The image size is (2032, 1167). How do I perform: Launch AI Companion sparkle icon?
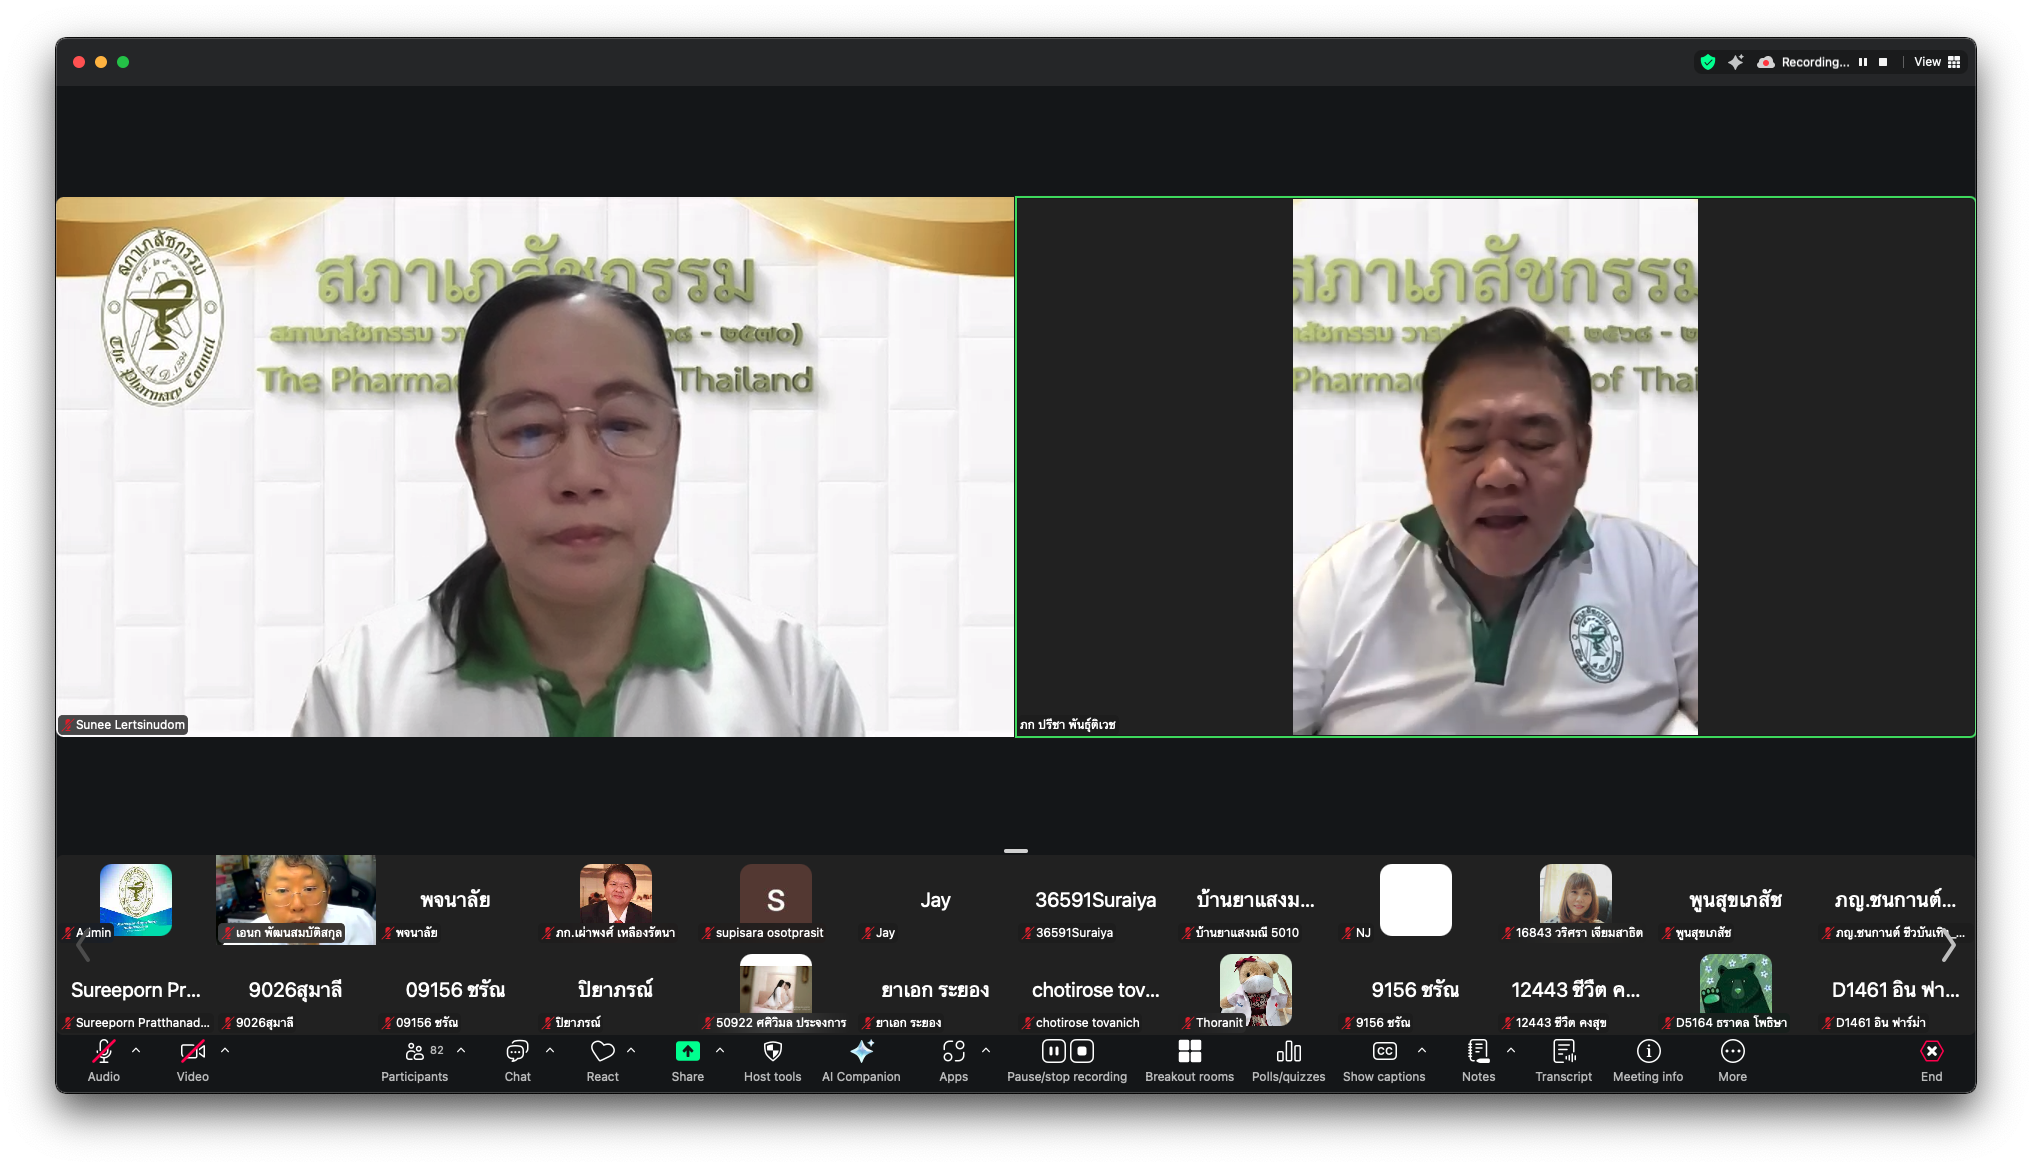pos(861,1052)
